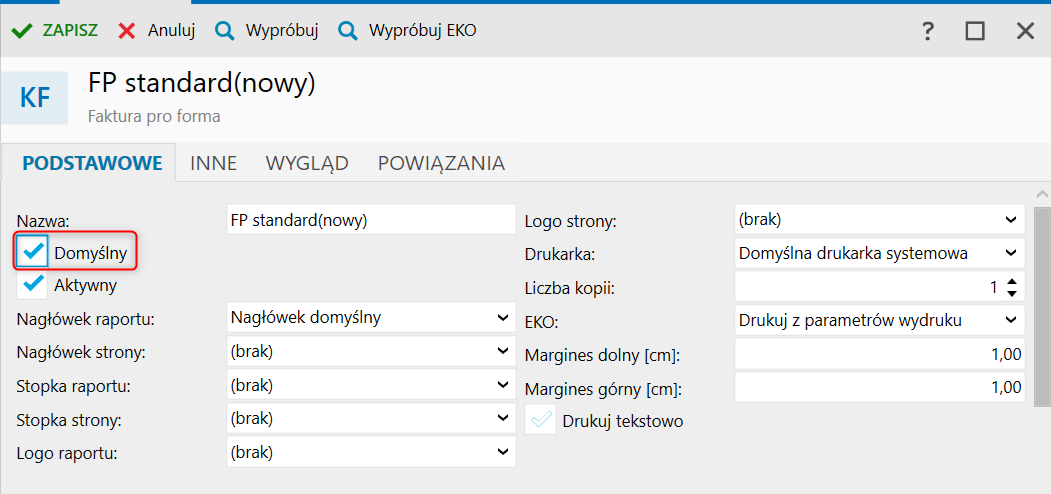This screenshot has width=1051, height=494.
Task: Close the report settings window
Action: (1025, 31)
